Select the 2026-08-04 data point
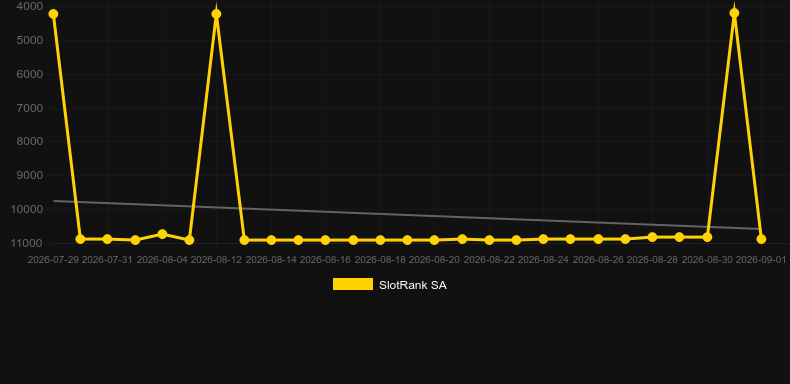This screenshot has width=790, height=384. 162,234
